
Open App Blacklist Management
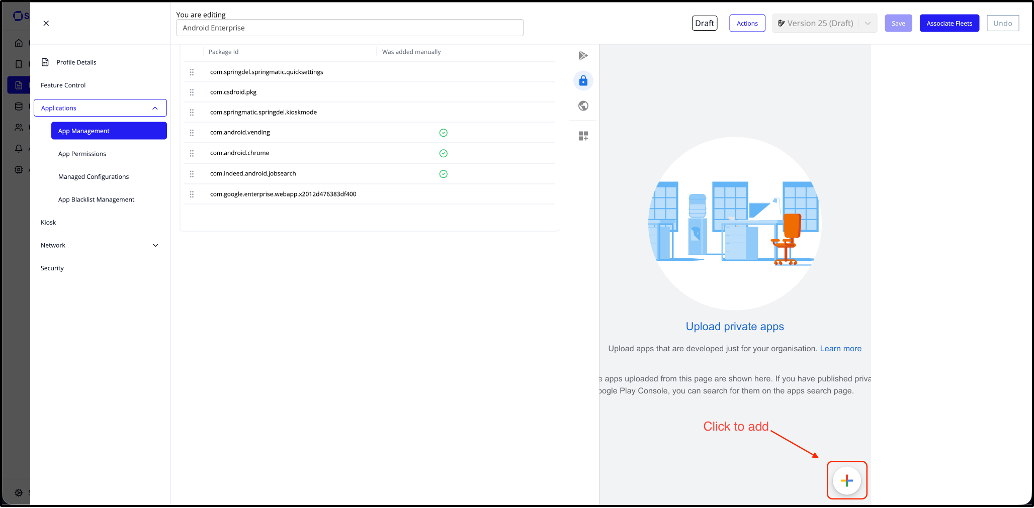(x=96, y=199)
